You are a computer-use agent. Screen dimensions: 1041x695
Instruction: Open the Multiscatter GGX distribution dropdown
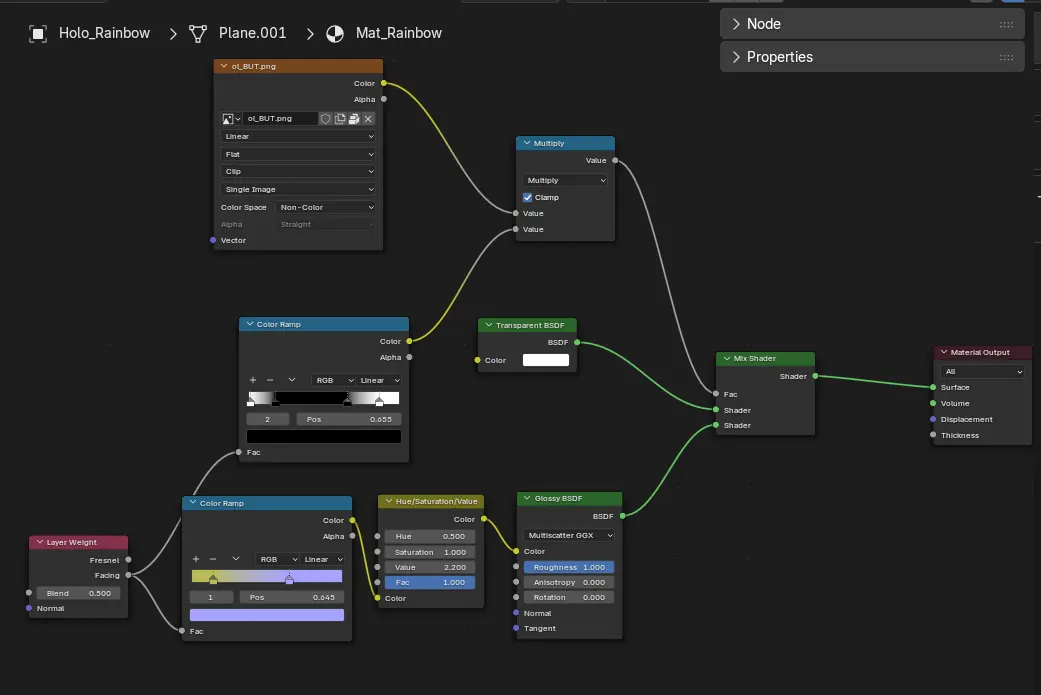point(568,535)
